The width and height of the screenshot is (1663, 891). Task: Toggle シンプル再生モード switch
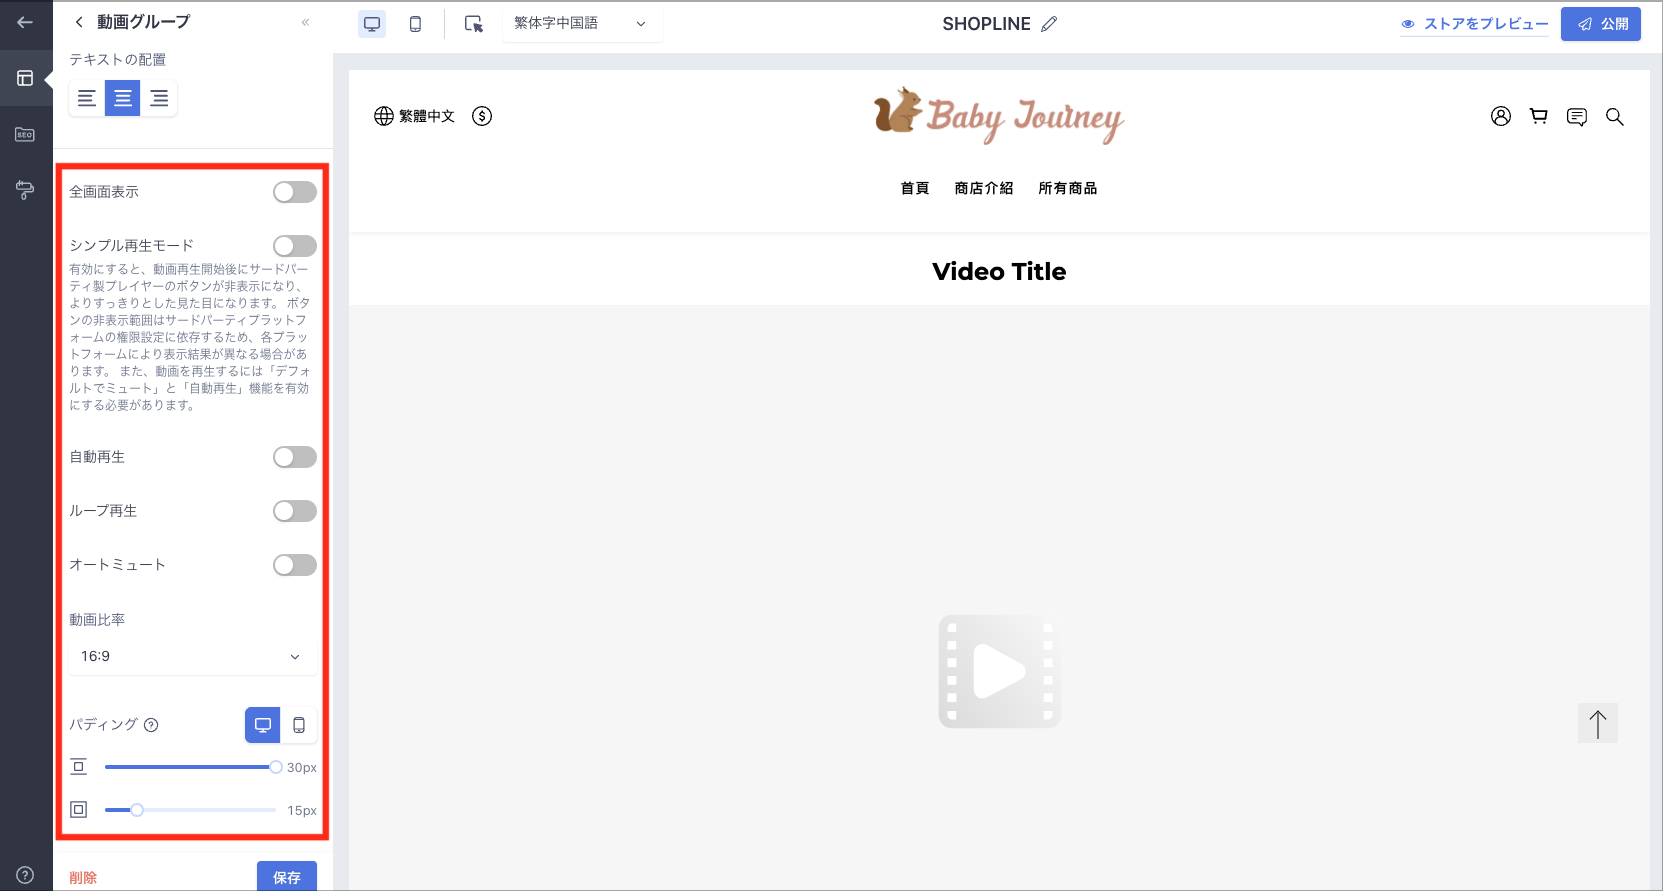[295, 246]
